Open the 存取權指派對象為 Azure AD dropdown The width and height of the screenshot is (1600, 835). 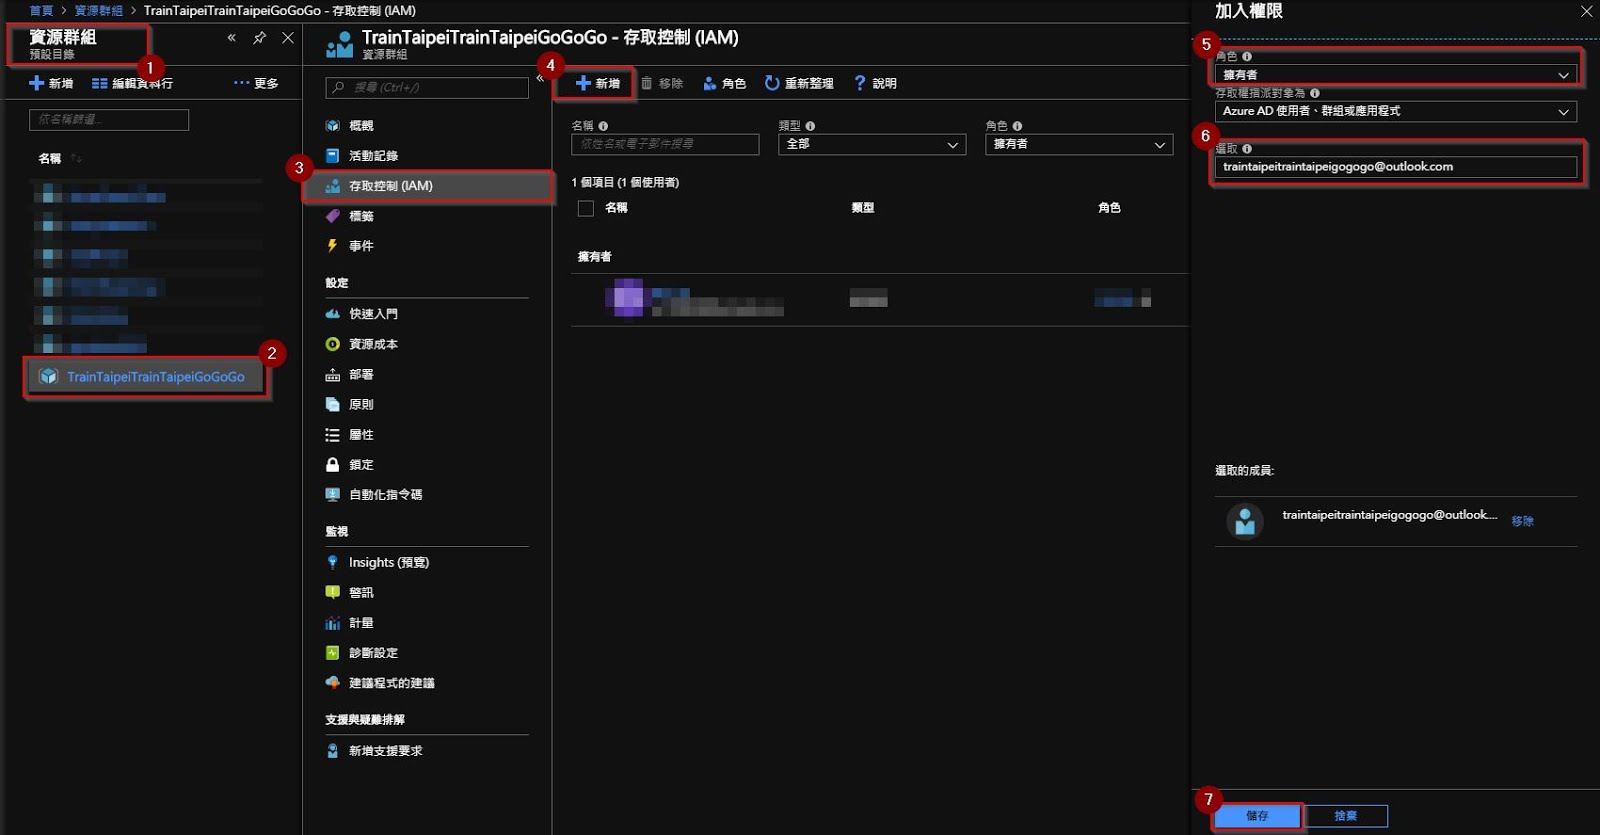pyautogui.click(x=1395, y=111)
